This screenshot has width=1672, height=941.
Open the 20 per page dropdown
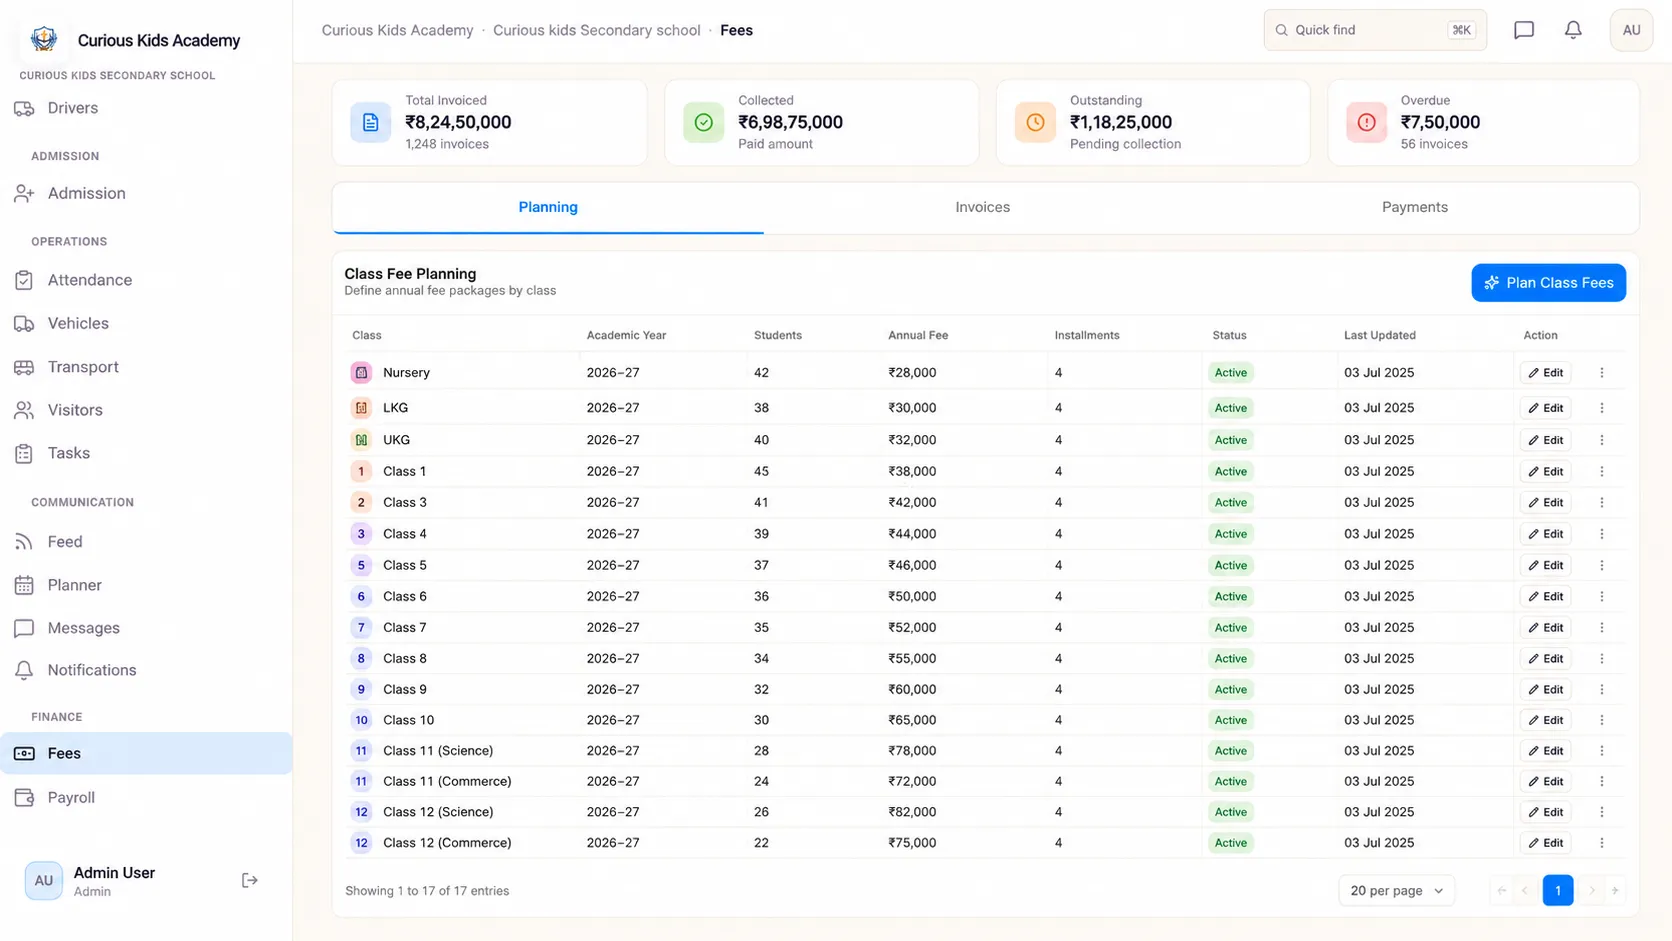coord(1396,890)
